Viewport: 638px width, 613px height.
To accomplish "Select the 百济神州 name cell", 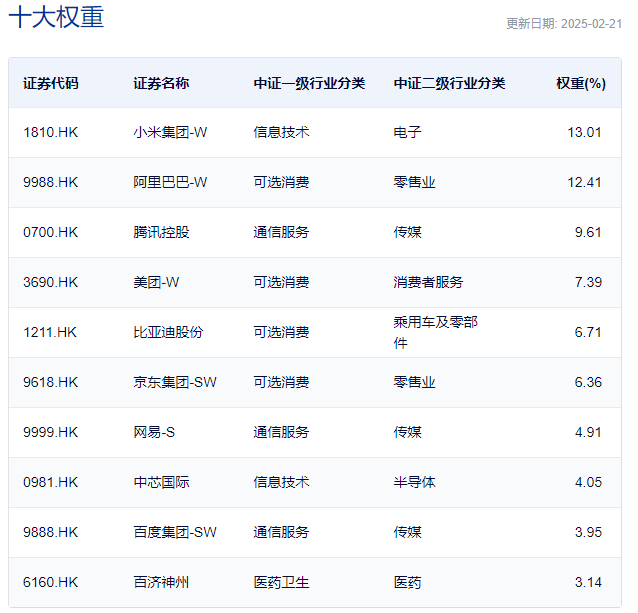I will coord(162,582).
